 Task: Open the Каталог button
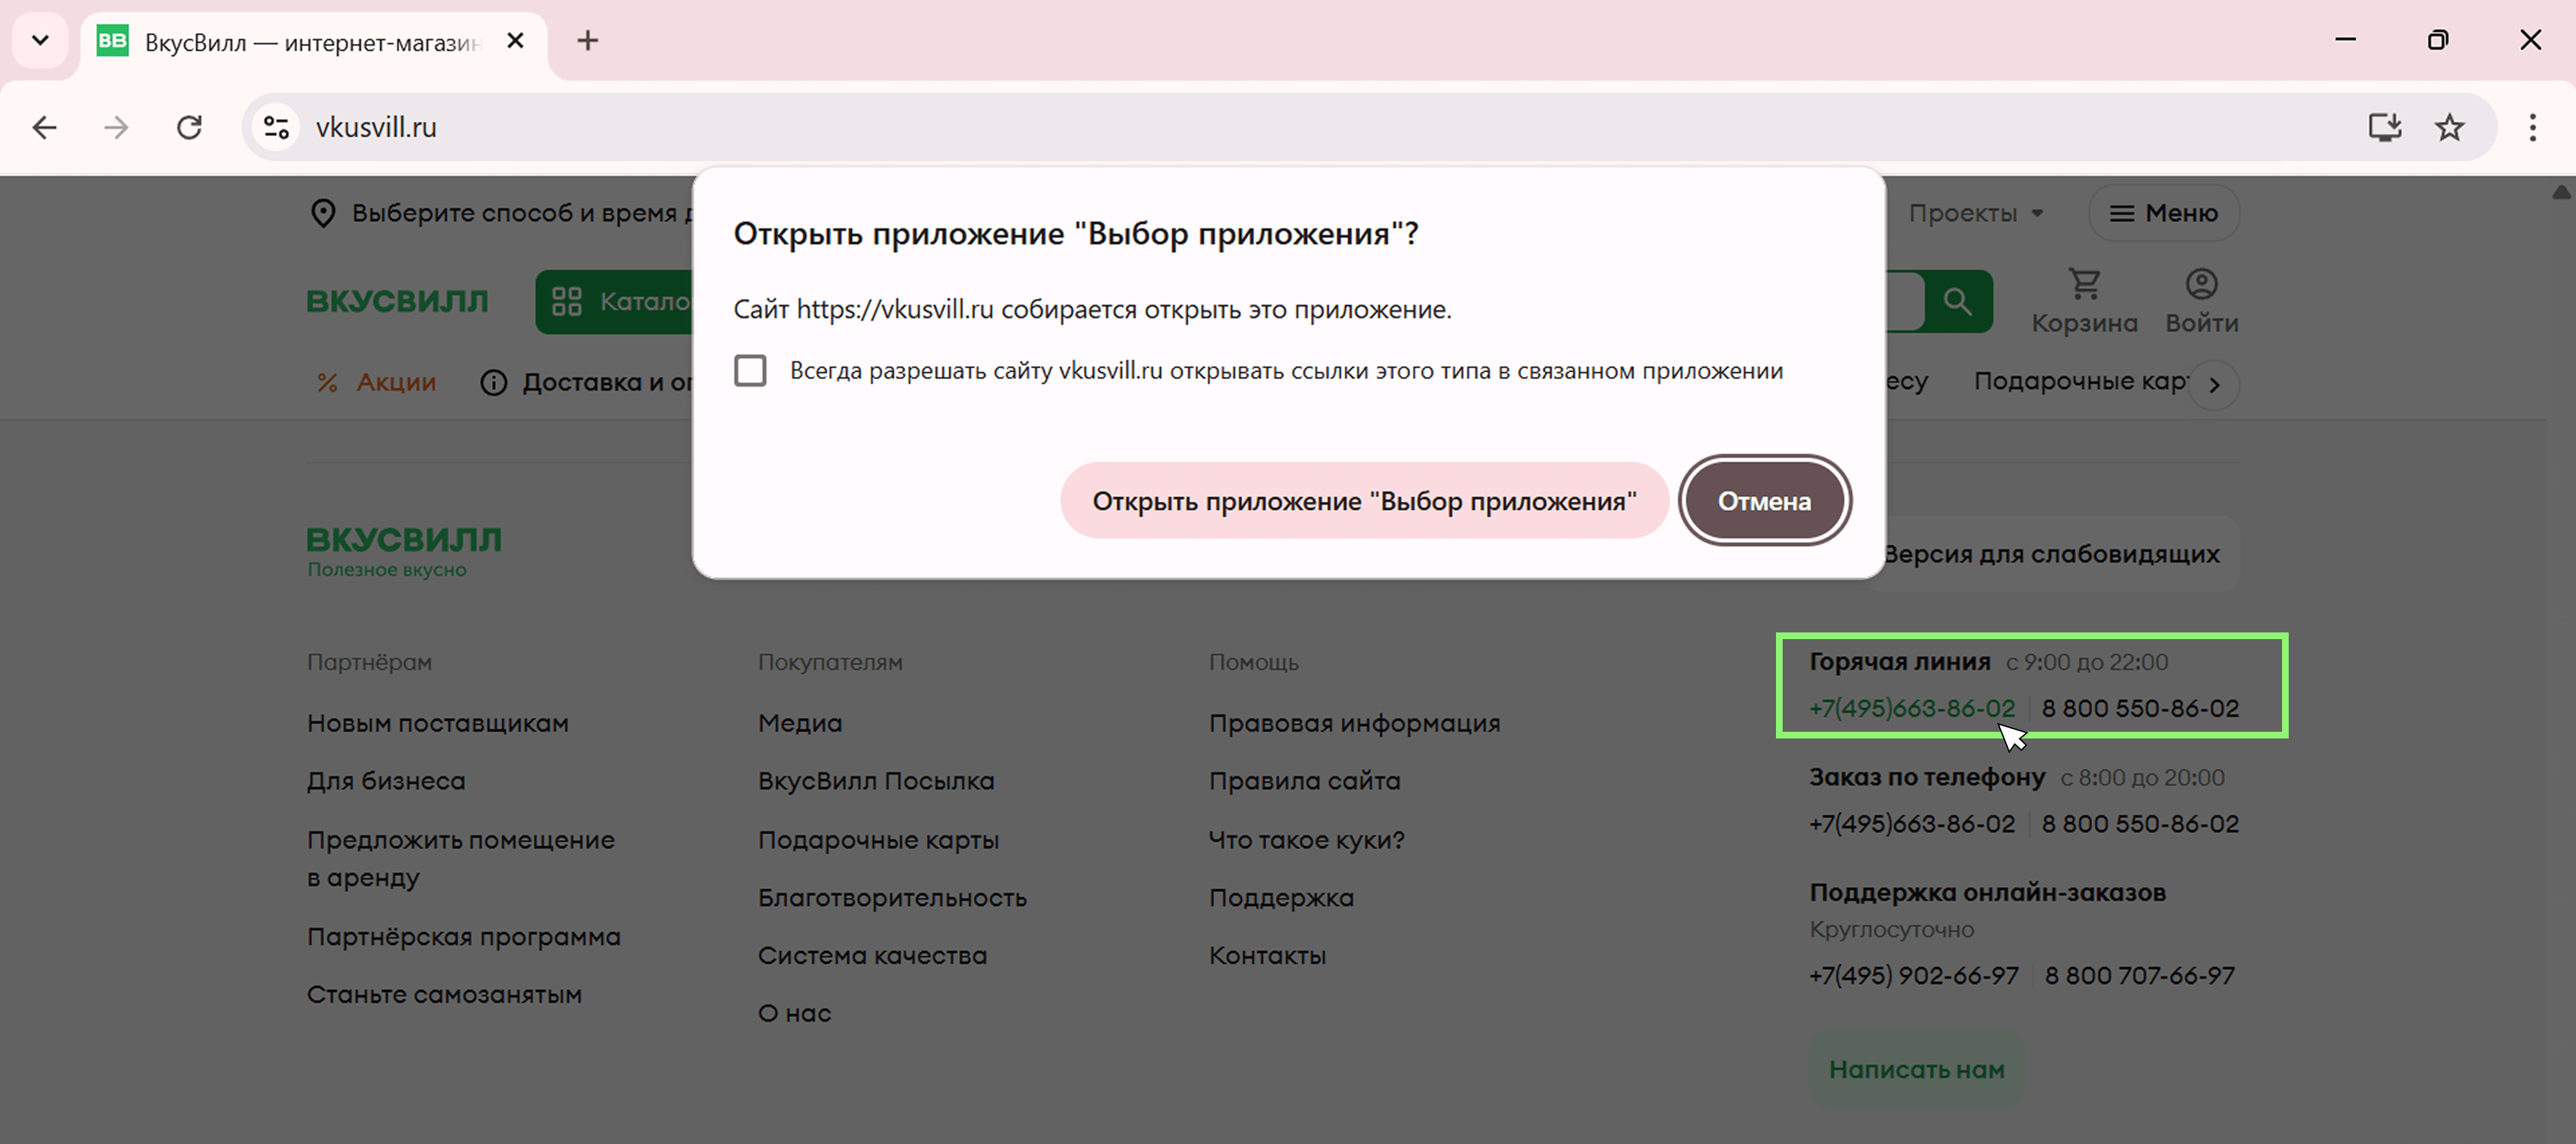pyautogui.click(x=614, y=301)
